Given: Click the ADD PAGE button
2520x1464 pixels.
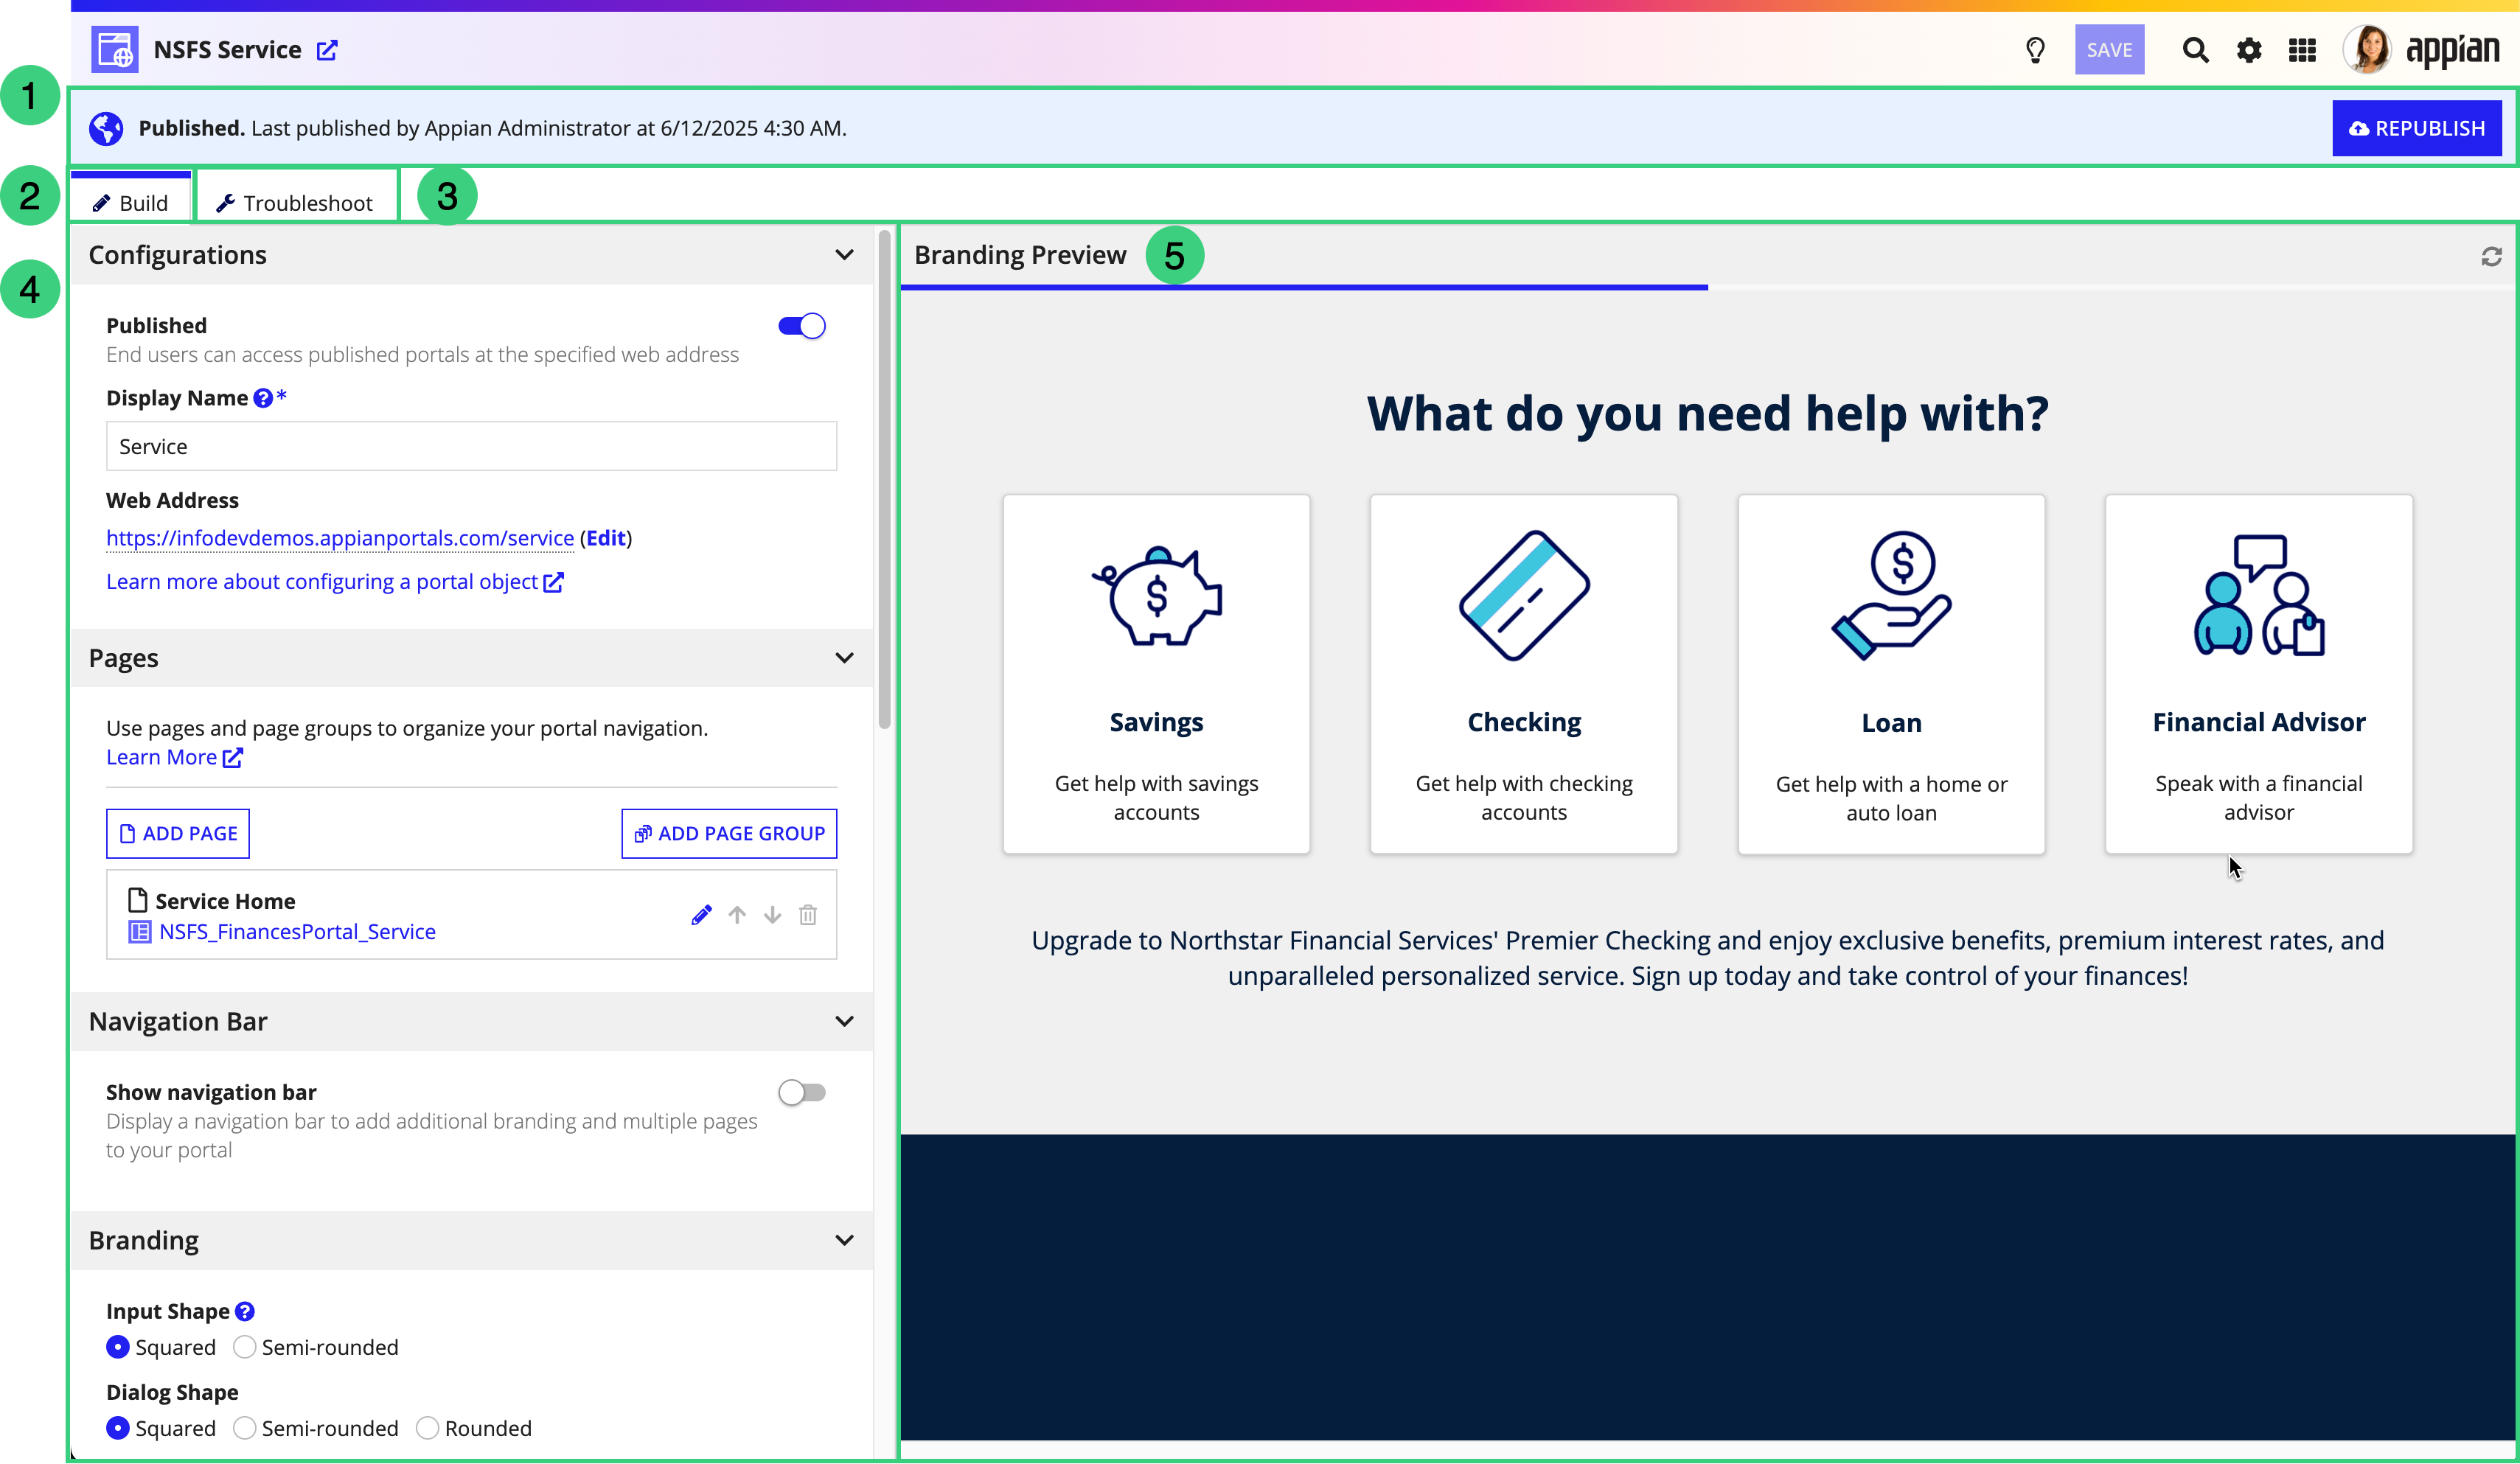Looking at the screenshot, I should click(178, 834).
